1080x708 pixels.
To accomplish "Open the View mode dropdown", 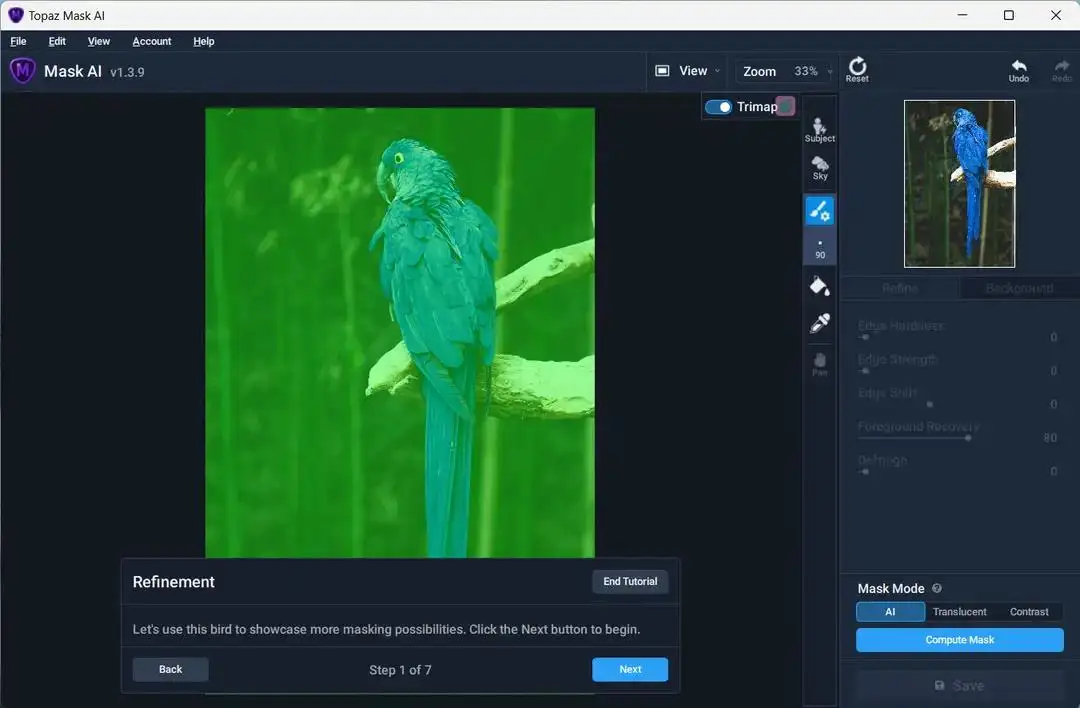I will click(x=688, y=71).
